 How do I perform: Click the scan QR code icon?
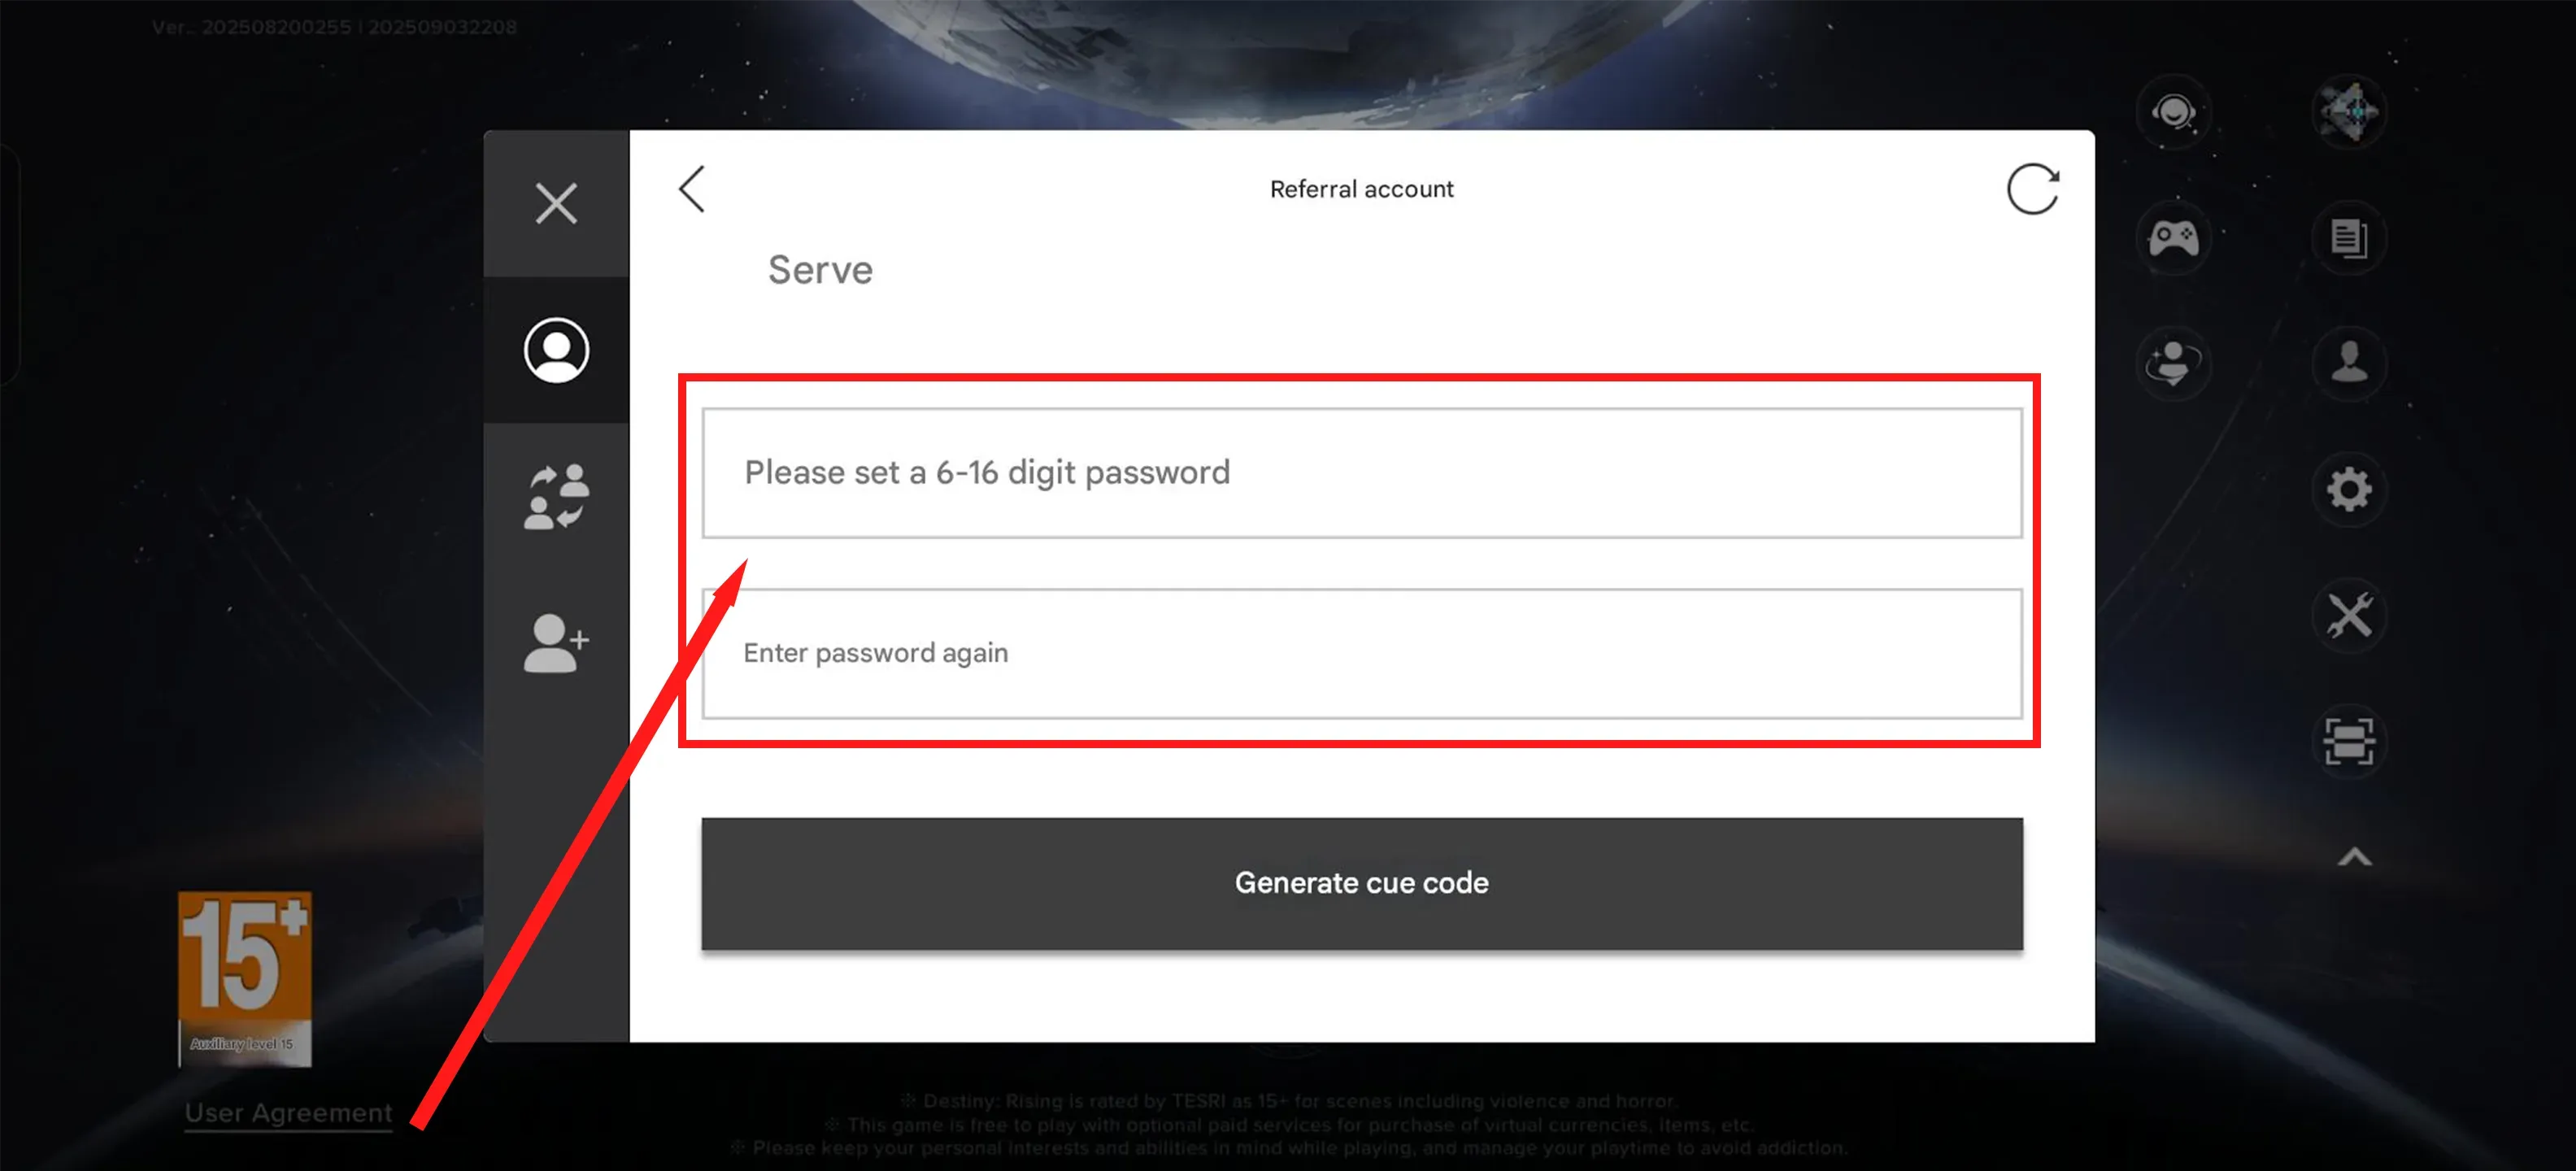coord(2348,741)
